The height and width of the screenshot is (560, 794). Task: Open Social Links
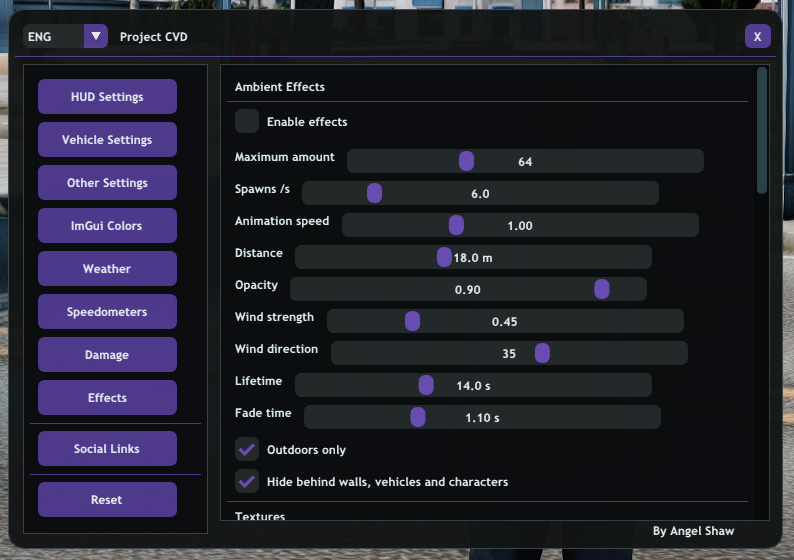pos(107,449)
